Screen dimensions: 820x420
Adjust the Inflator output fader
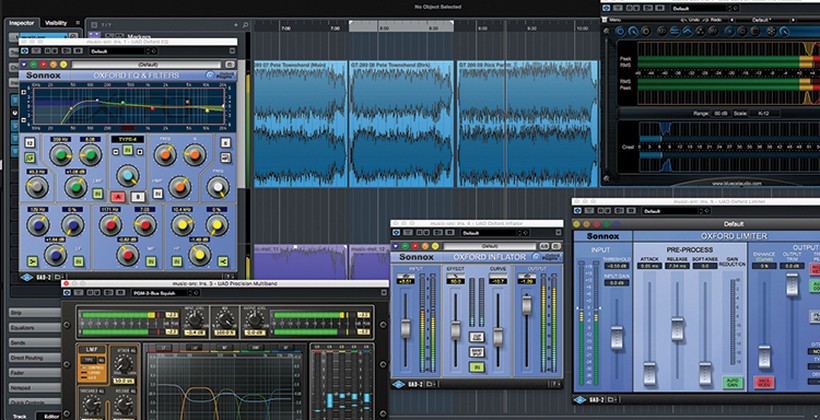click(x=527, y=305)
